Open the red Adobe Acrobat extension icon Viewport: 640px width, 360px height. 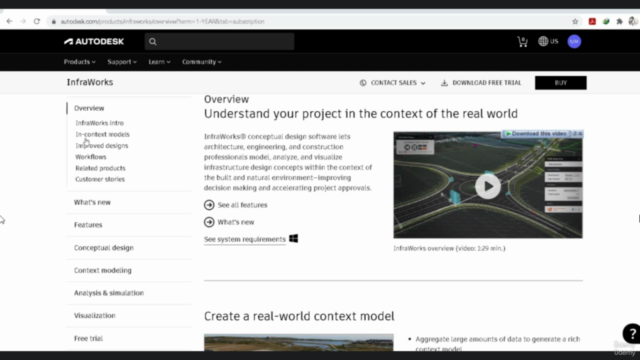592,22
